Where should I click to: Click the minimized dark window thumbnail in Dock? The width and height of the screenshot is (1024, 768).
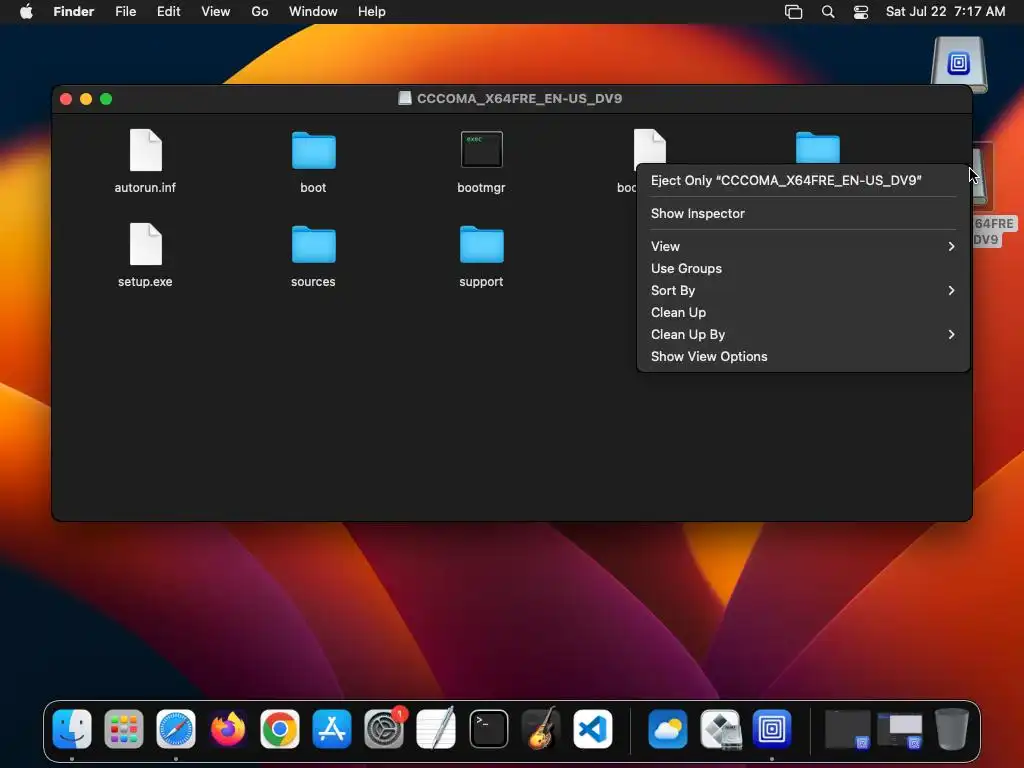pyautogui.click(x=848, y=729)
